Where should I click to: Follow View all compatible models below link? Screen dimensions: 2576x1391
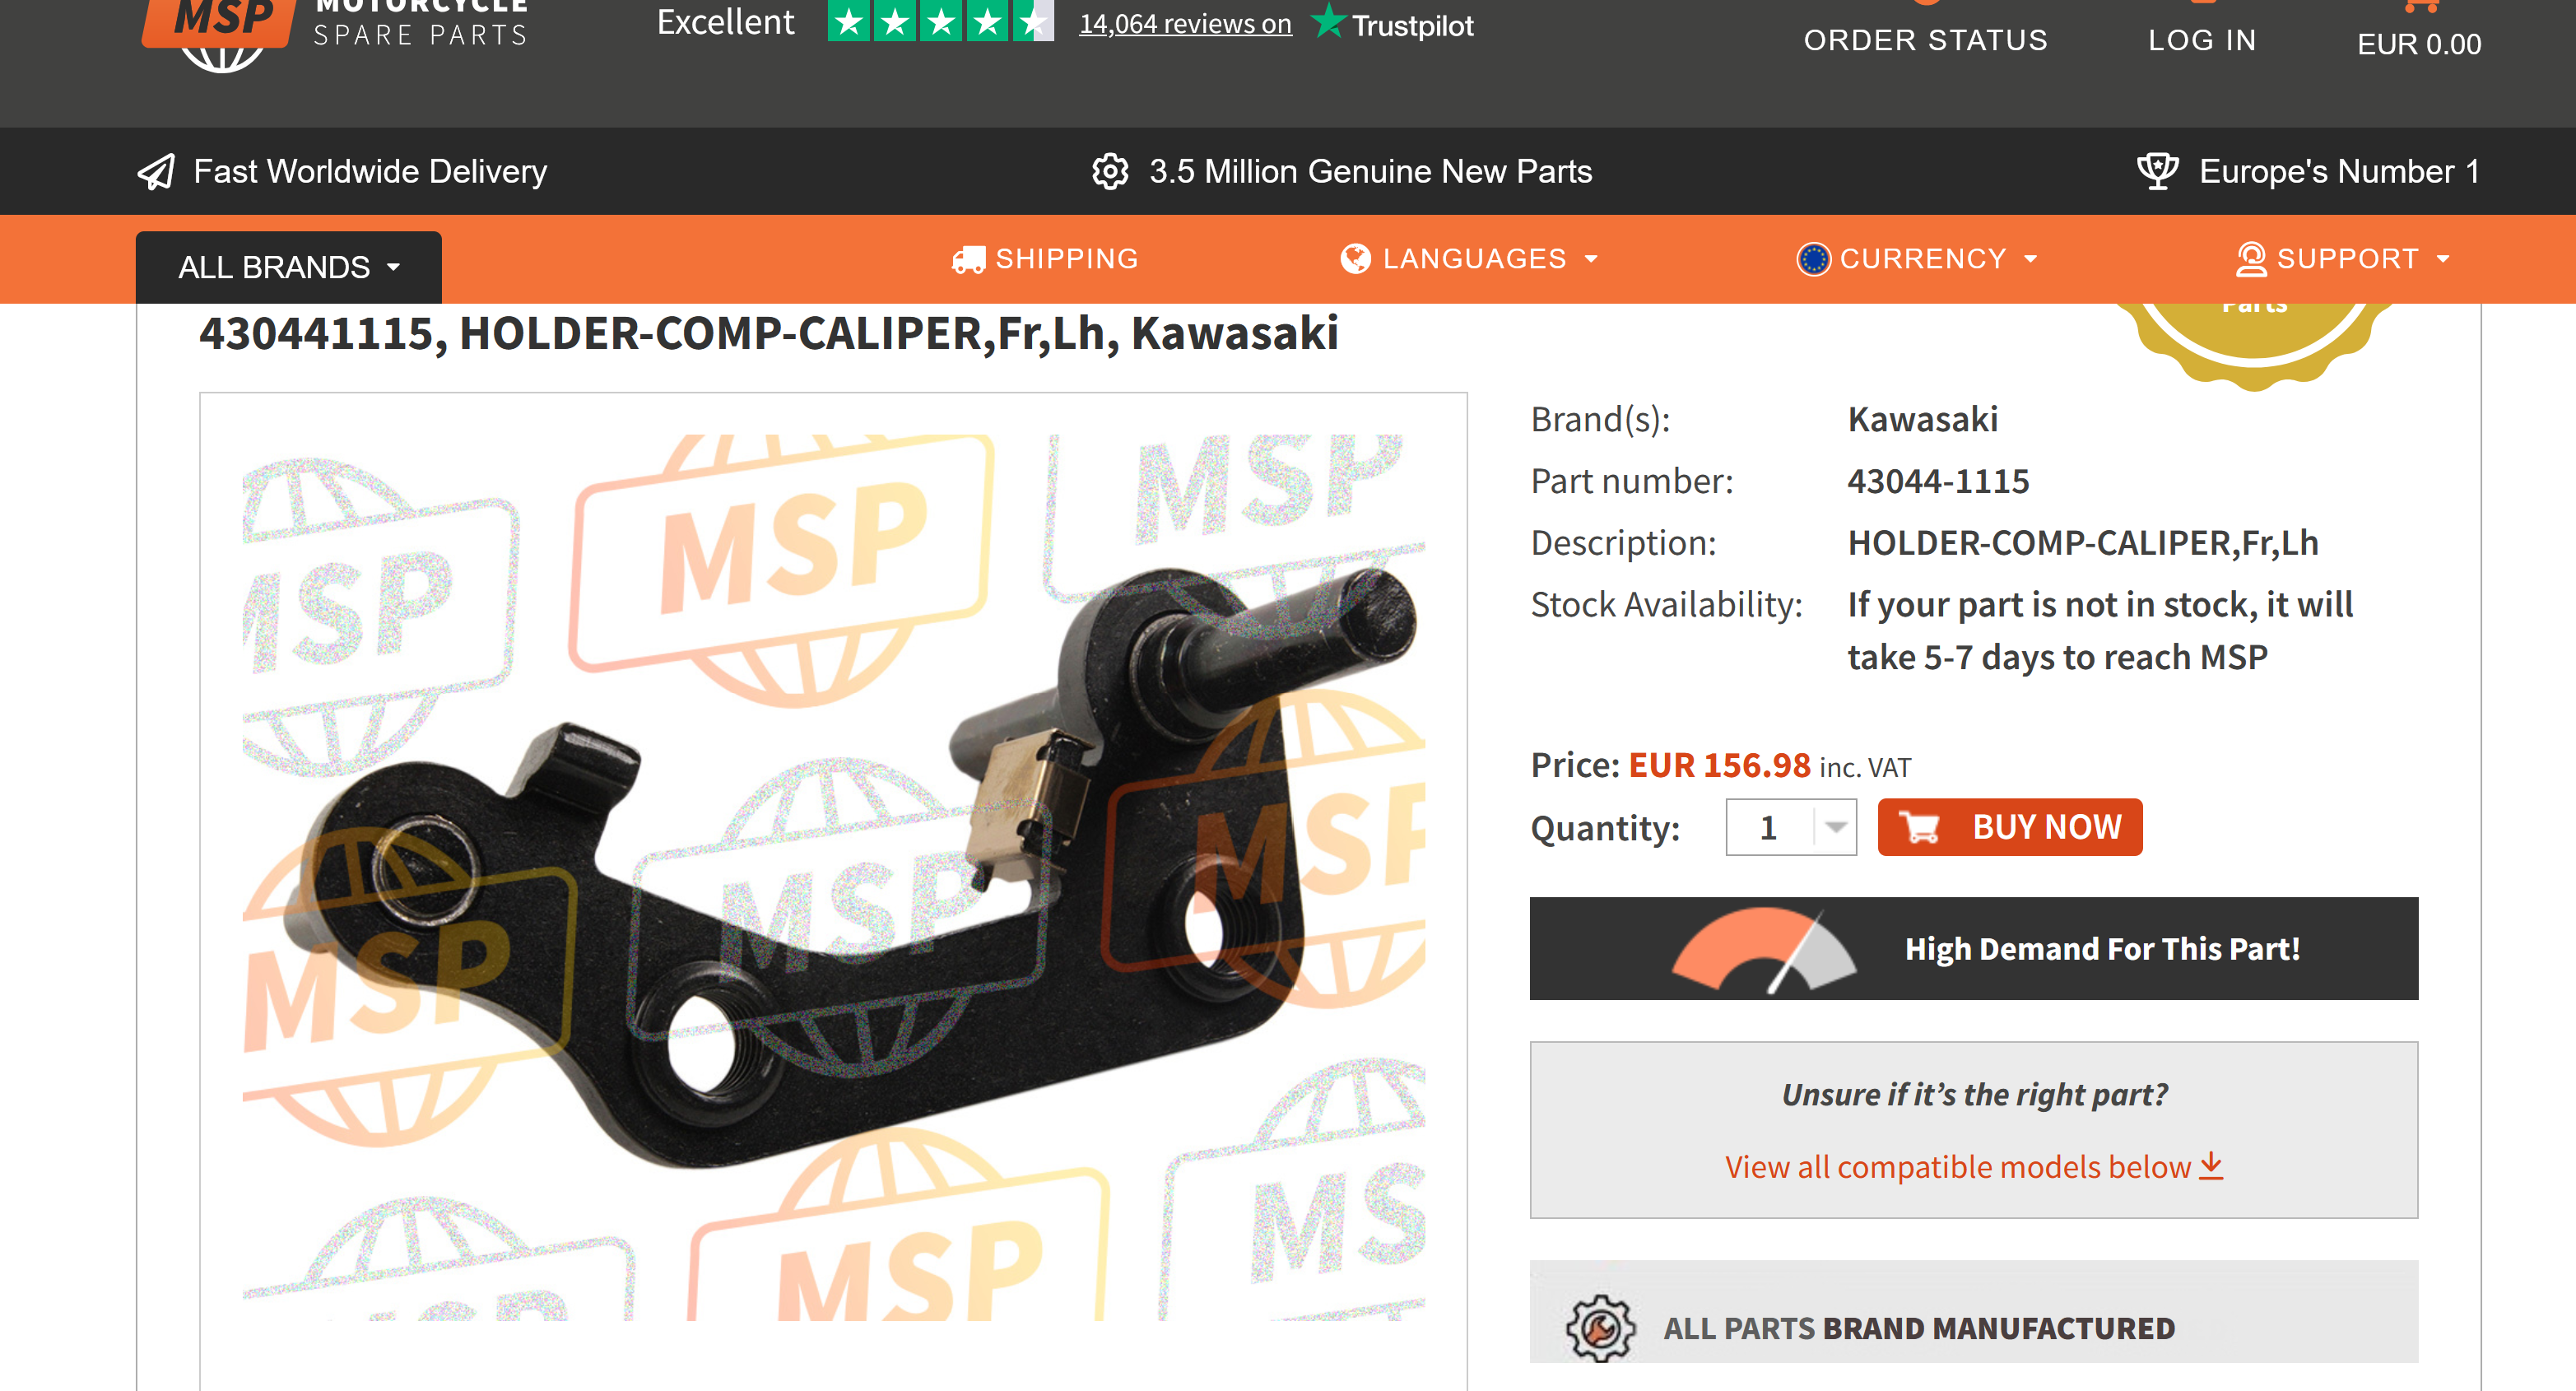(x=1974, y=1167)
